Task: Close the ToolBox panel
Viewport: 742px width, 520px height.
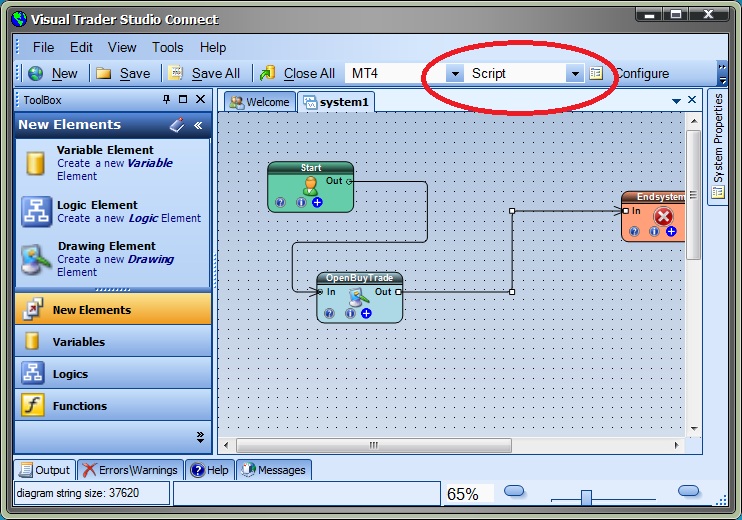Action: coord(201,99)
